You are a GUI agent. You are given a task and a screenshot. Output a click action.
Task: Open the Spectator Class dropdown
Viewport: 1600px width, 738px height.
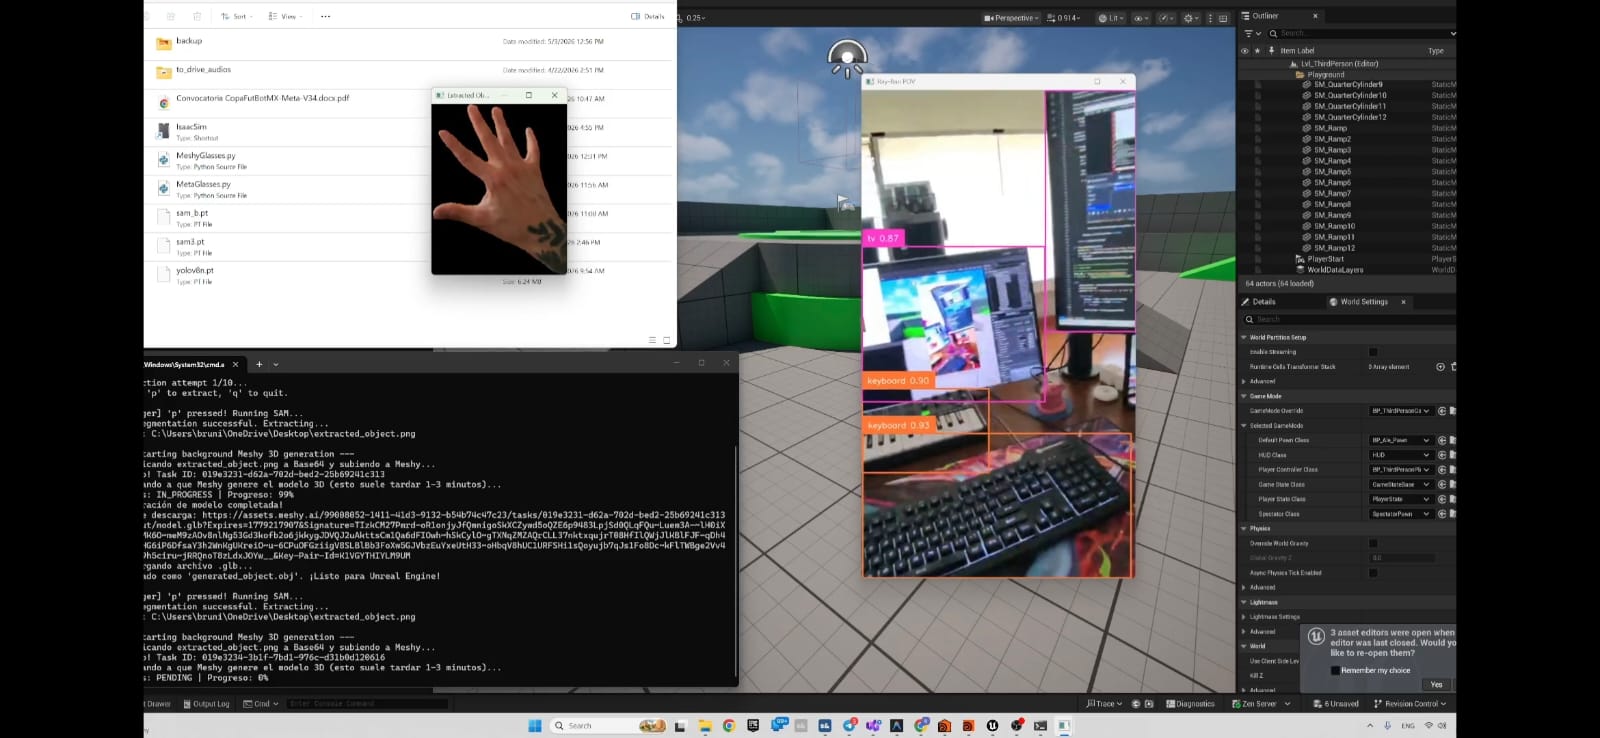click(1400, 514)
